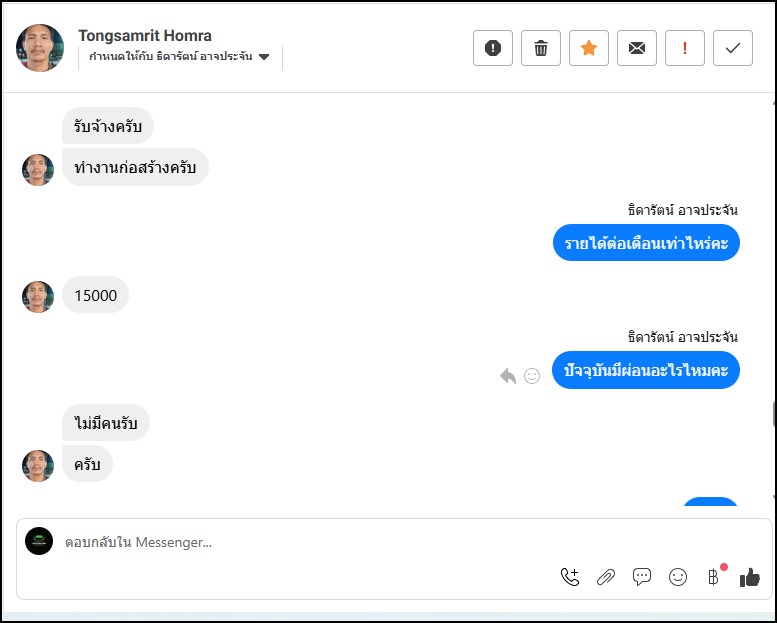Delete conversation with the trash icon

pyautogui.click(x=541, y=48)
